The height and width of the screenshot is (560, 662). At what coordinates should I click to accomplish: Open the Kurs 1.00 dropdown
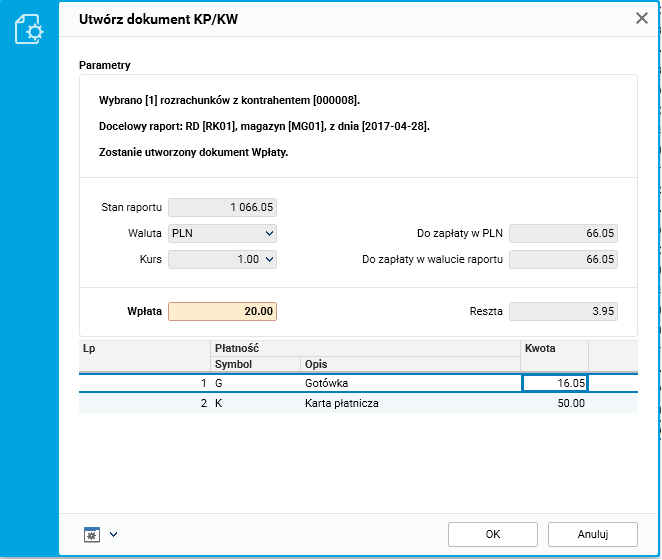pyautogui.click(x=222, y=259)
